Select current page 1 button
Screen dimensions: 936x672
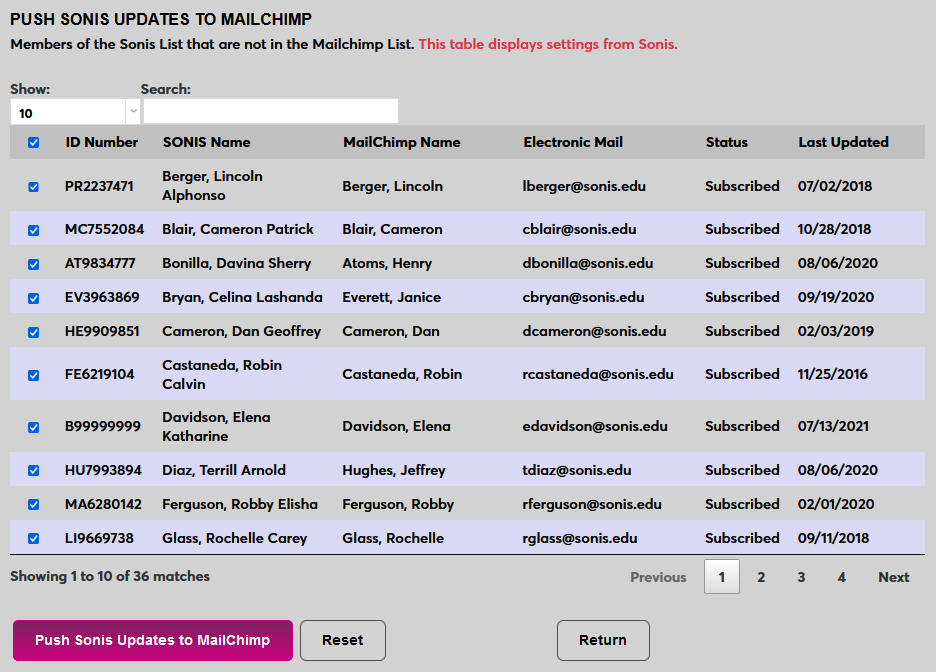(x=722, y=577)
